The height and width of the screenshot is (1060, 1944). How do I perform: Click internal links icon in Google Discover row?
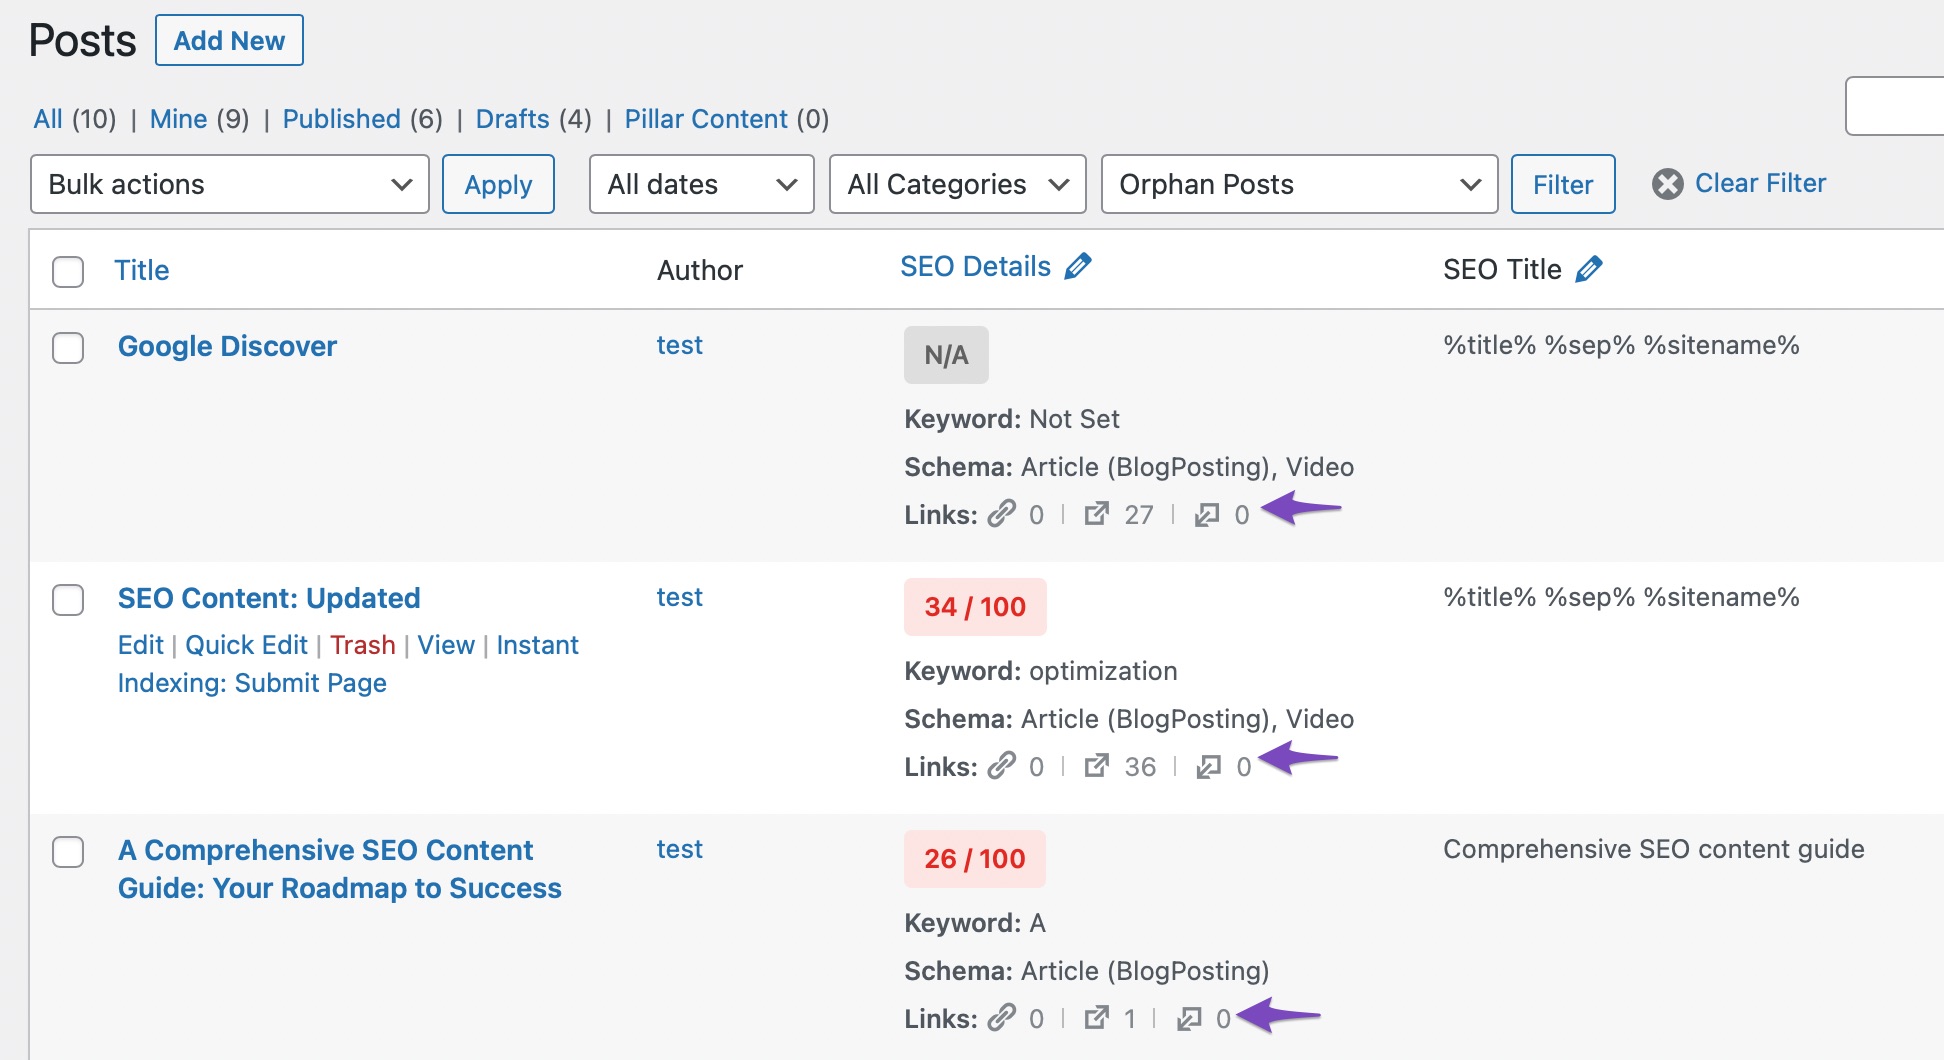1002,514
